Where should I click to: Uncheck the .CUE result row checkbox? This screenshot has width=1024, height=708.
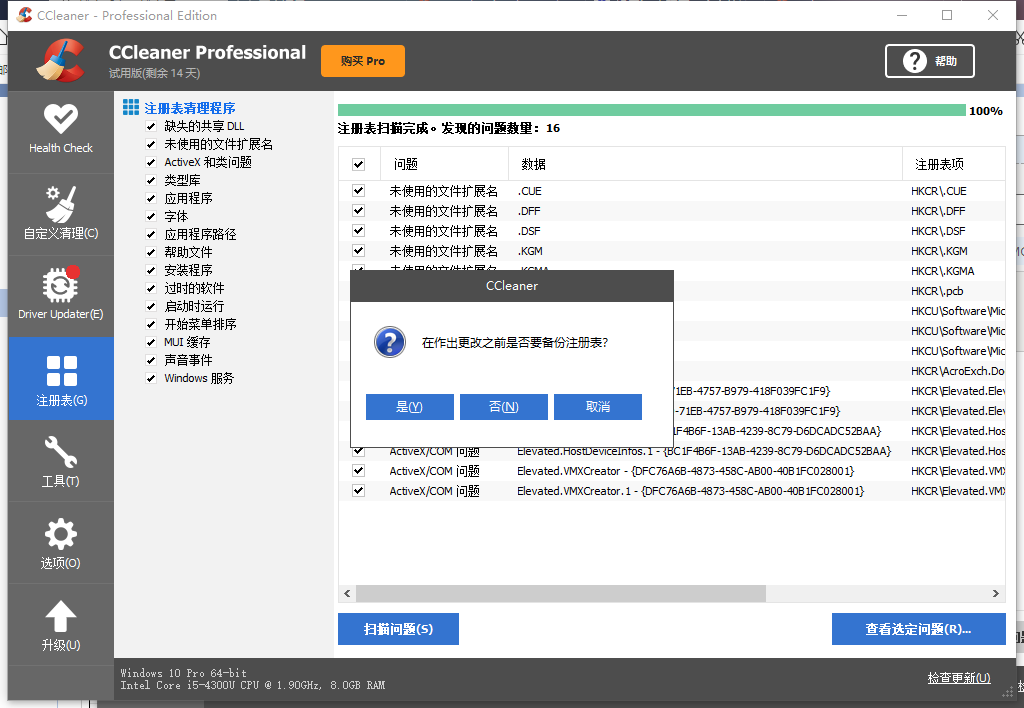[359, 191]
